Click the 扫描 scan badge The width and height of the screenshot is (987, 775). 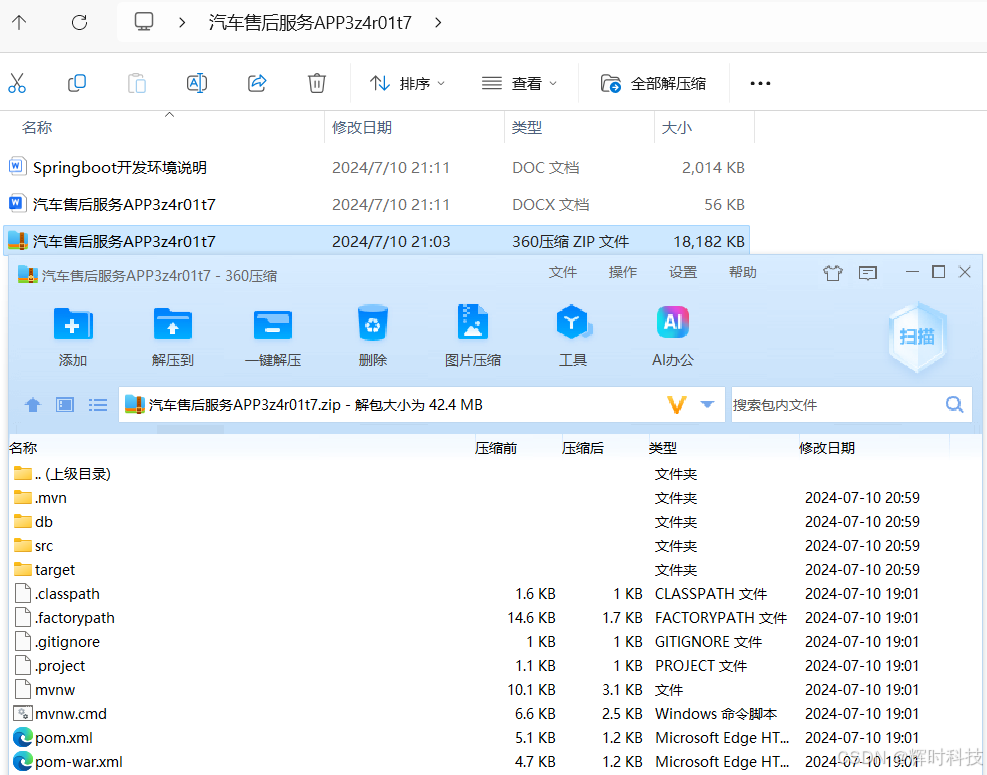click(916, 337)
